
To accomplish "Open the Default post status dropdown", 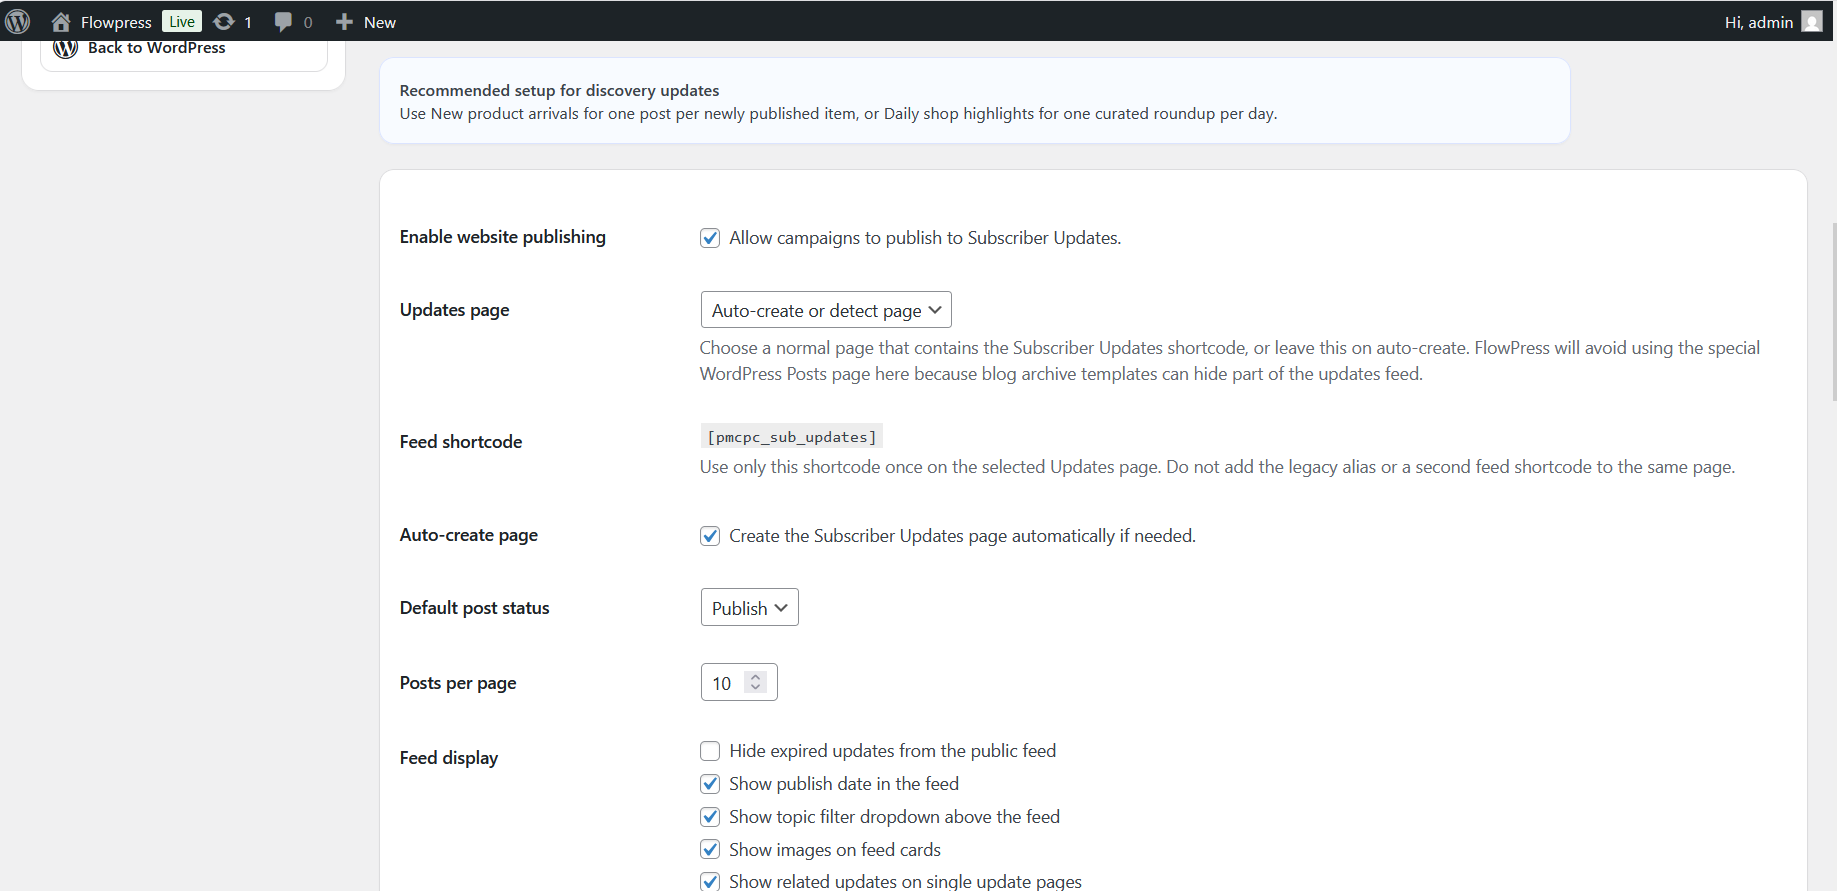I will tap(750, 608).
